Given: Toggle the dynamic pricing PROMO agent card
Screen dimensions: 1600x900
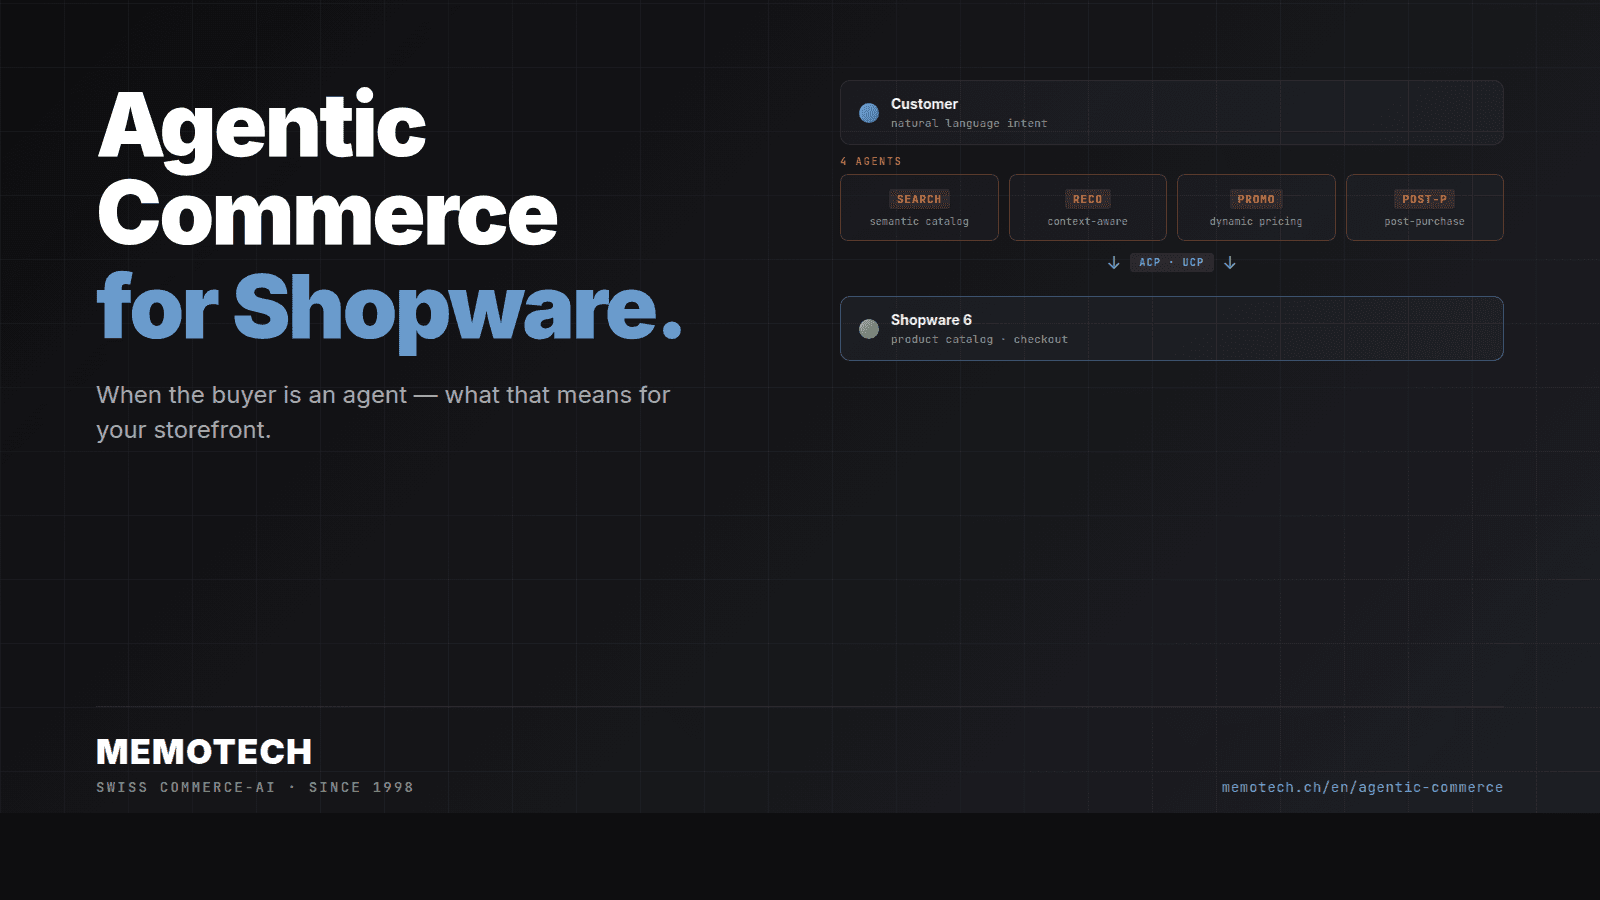Looking at the screenshot, I should coord(1255,207).
